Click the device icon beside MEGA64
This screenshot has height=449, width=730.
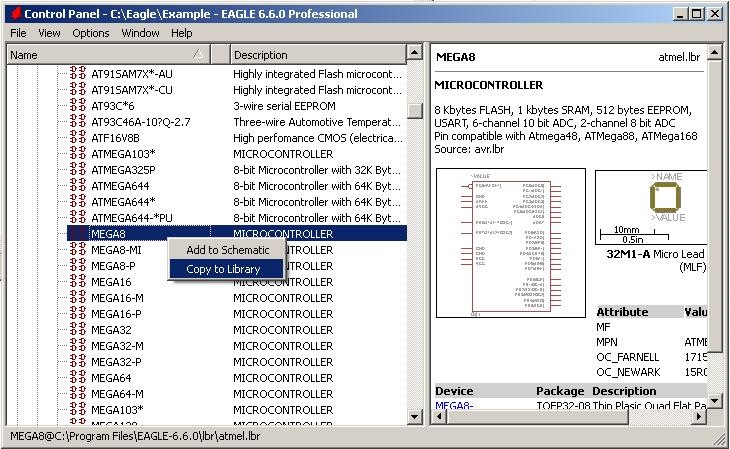click(78, 377)
